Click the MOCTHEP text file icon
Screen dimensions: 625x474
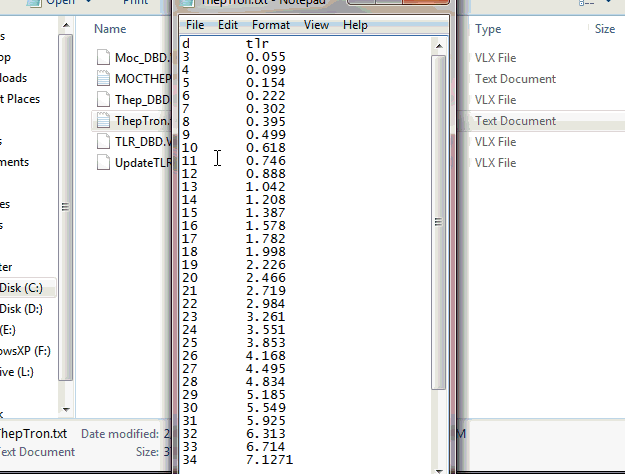click(x=105, y=79)
